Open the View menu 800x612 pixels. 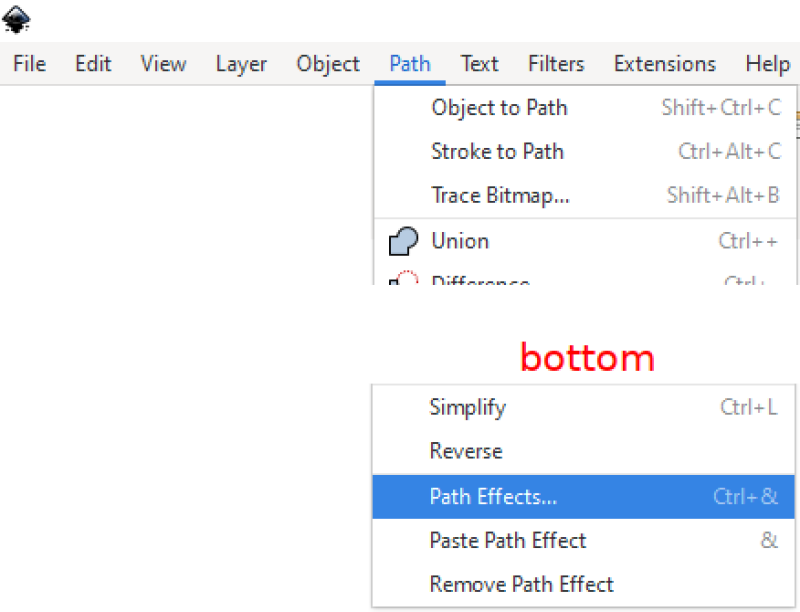[163, 64]
